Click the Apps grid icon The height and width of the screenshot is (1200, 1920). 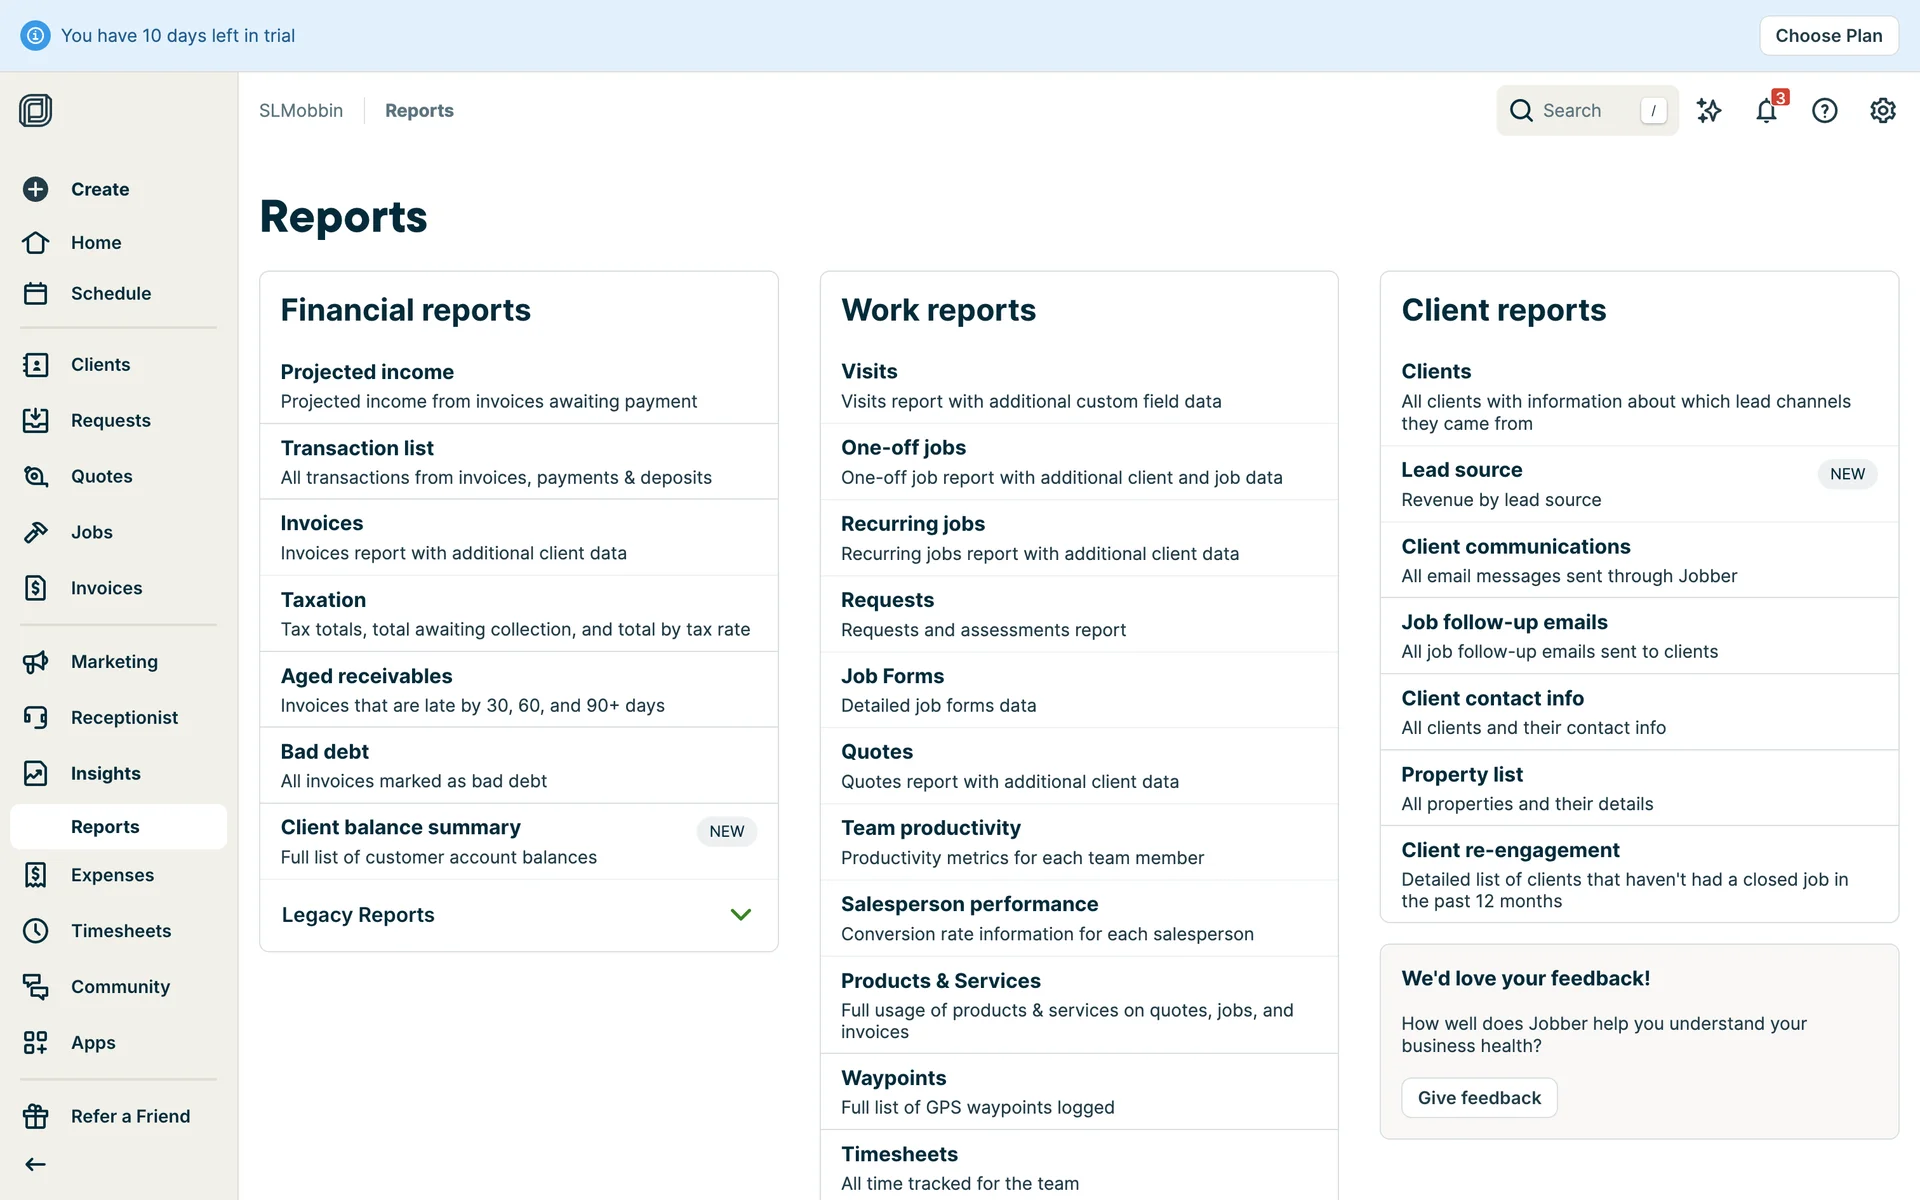point(36,1043)
